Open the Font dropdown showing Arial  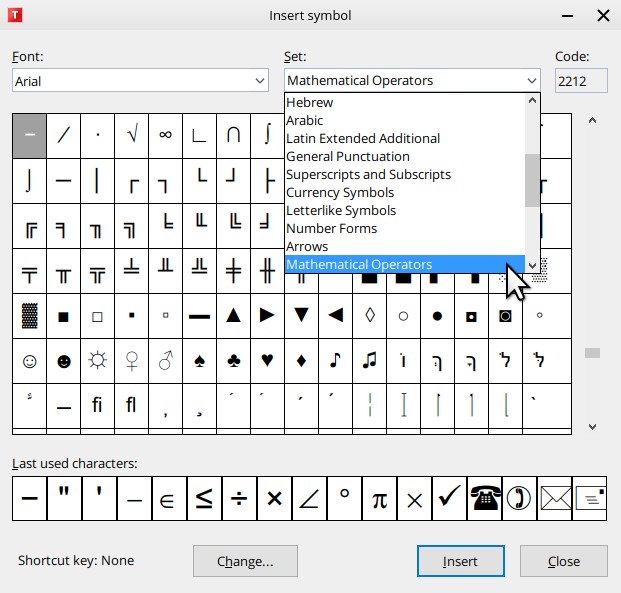tap(141, 81)
